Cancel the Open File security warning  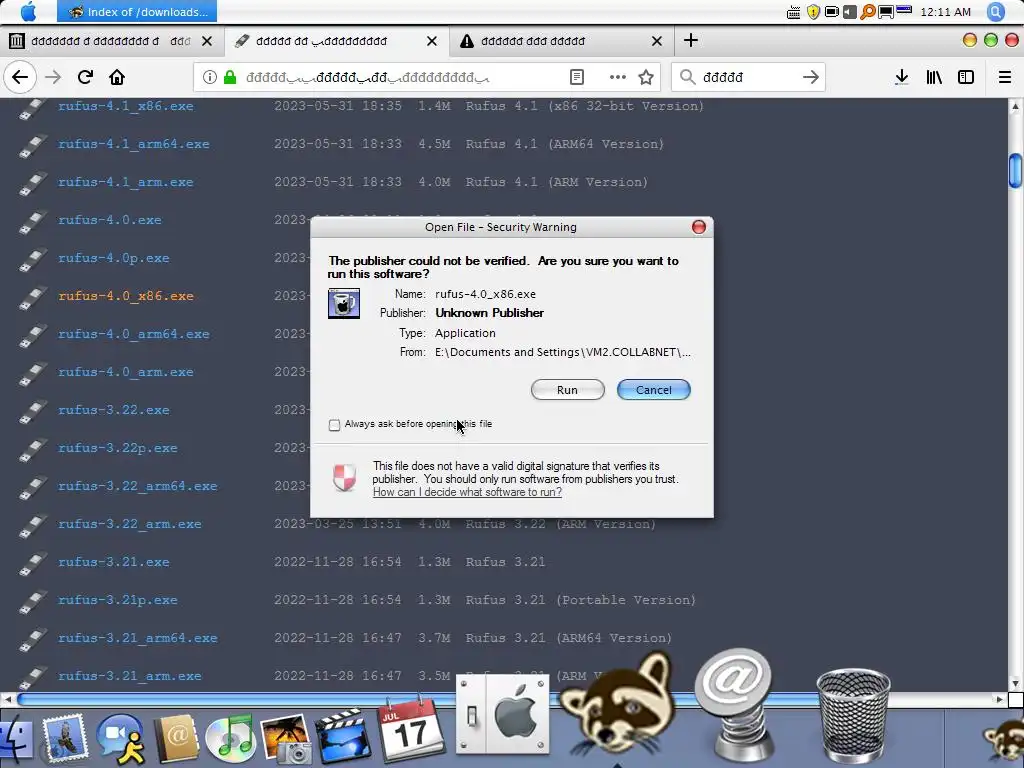(654, 390)
